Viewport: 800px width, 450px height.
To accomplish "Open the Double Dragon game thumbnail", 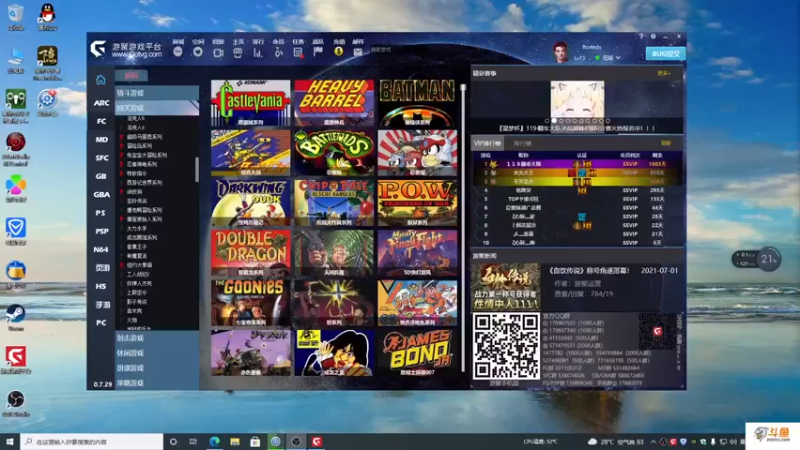I will [x=251, y=253].
